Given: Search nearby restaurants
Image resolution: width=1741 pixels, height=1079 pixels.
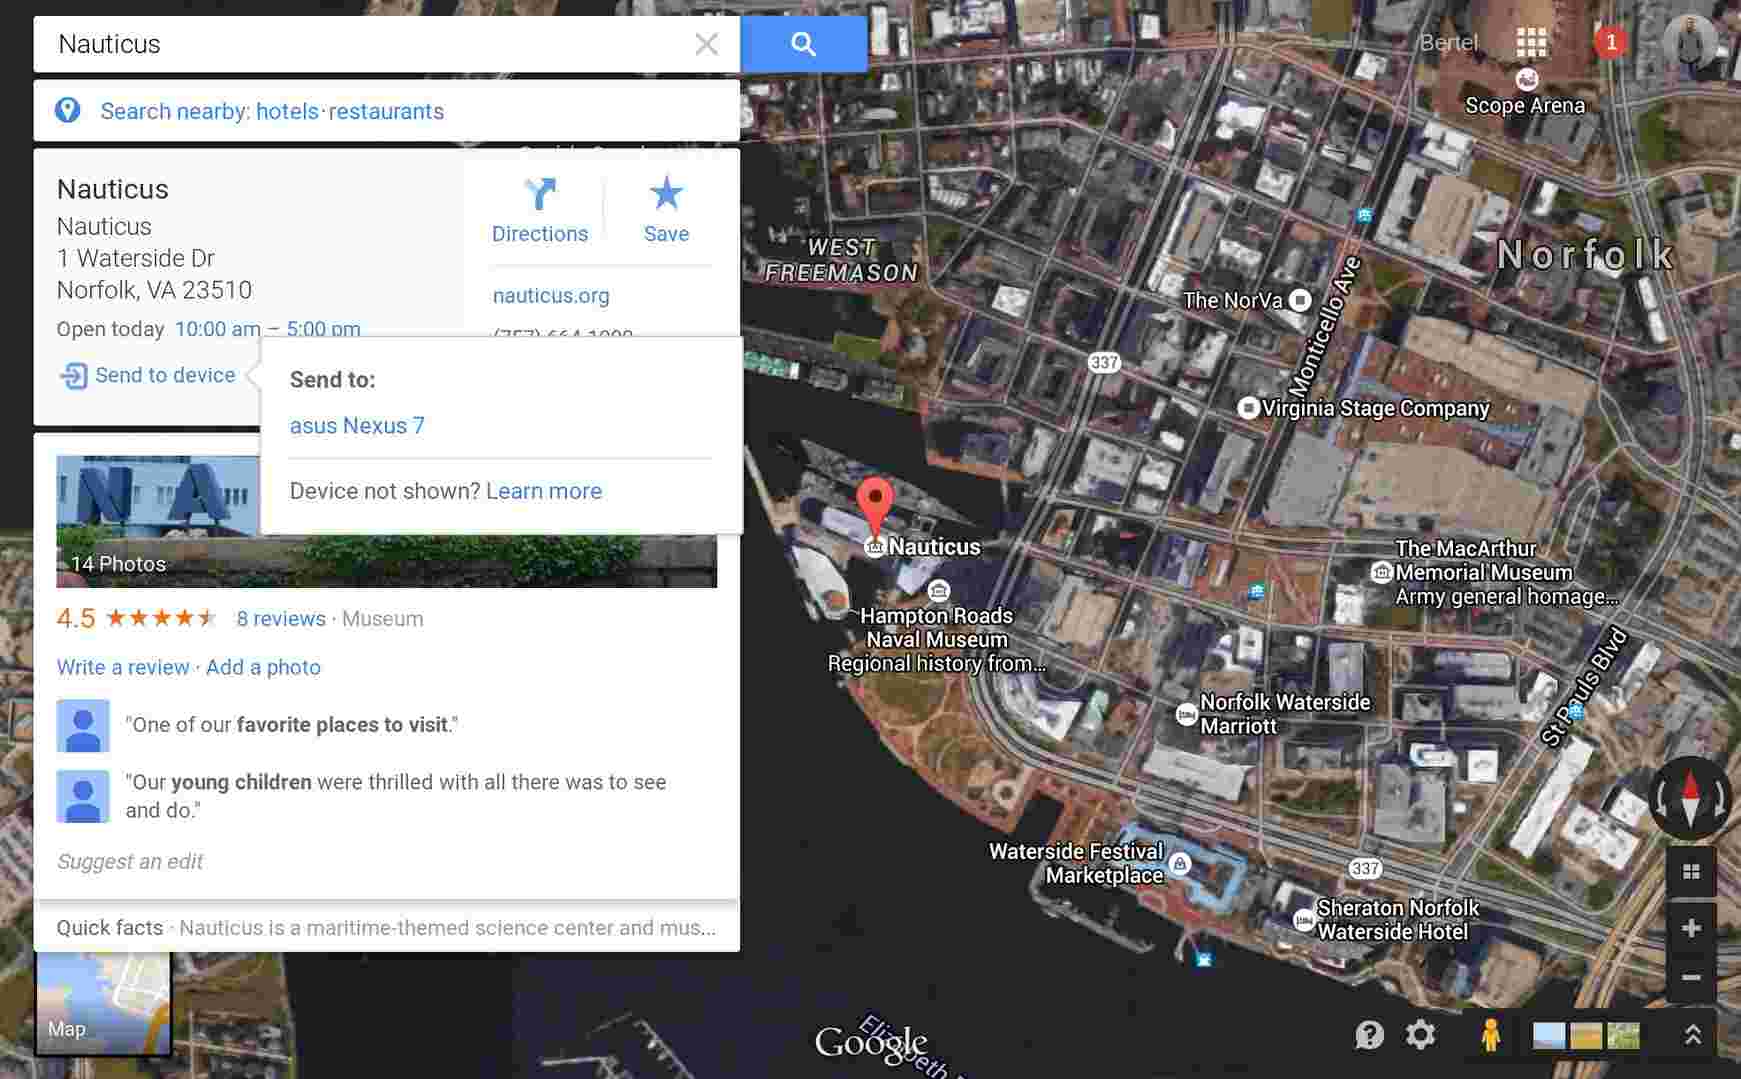Looking at the screenshot, I should 386,111.
